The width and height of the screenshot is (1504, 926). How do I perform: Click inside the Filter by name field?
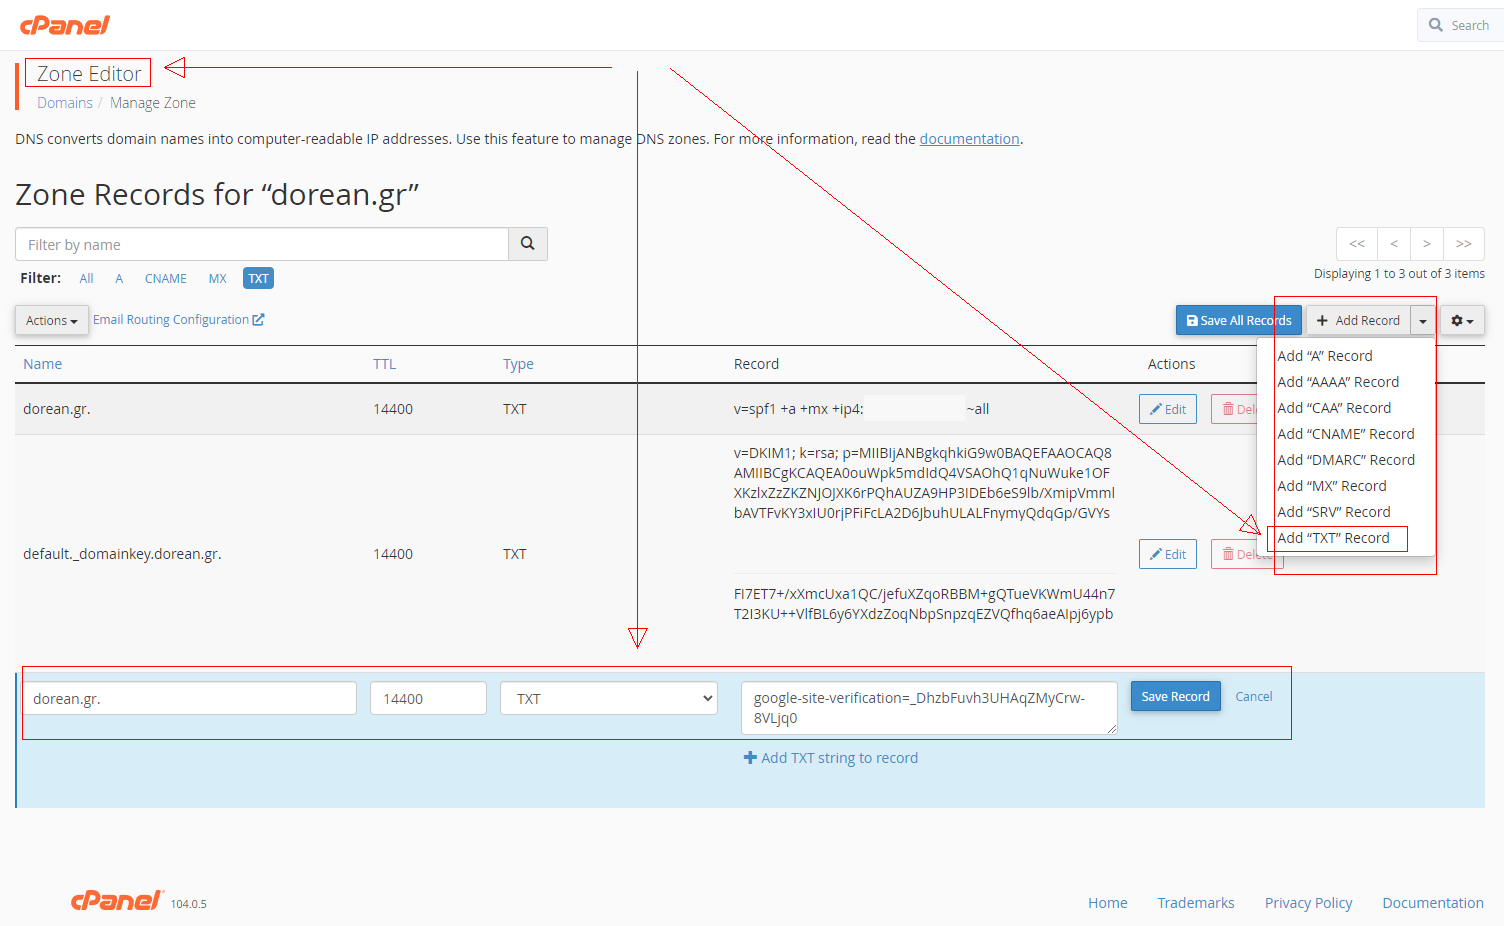point(260,243)
